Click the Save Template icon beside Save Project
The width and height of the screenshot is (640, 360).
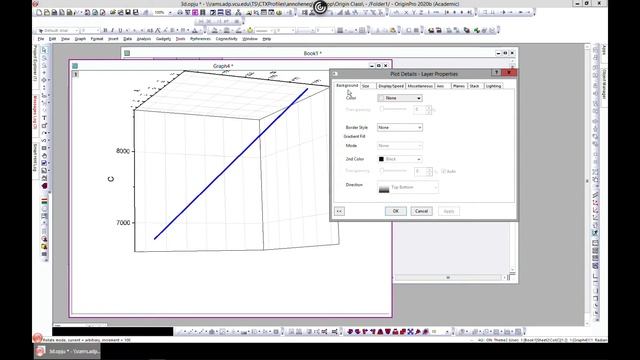(x=136, y=13)
